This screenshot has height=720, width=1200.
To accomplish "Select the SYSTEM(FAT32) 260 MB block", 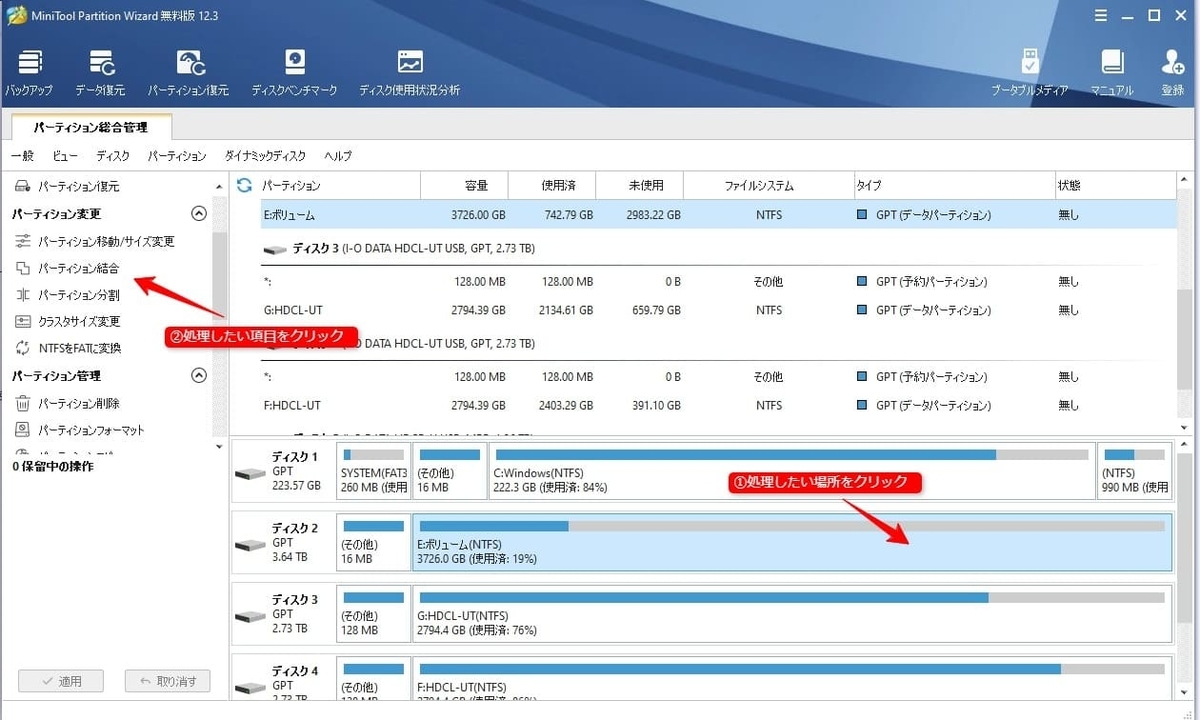I will [373, 470].
